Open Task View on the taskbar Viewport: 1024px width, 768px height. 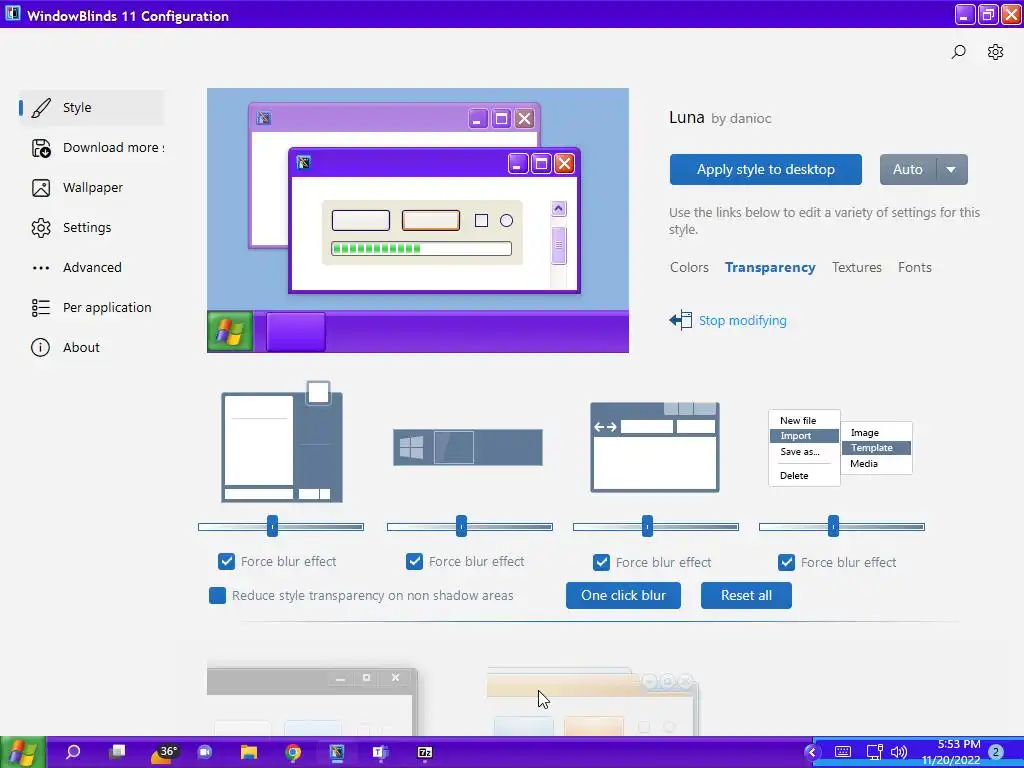(118, 752)
